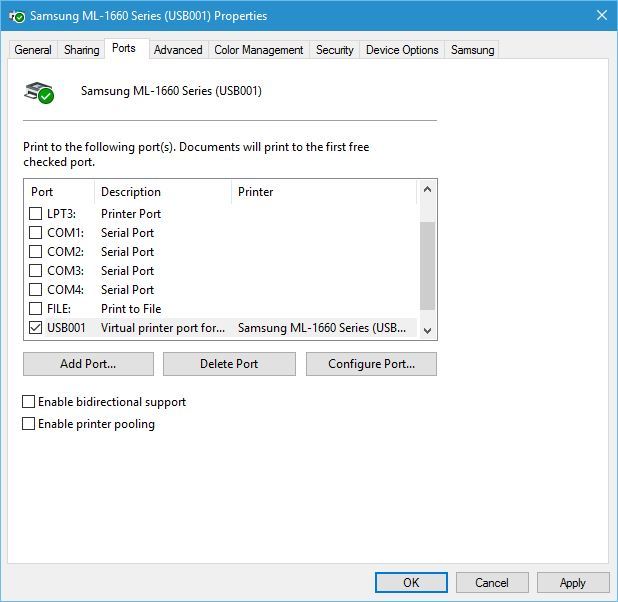This screenshot has width=618, height=602.
Task: Click the 'FILE:' port name text
Action: (x=59, y=308)
